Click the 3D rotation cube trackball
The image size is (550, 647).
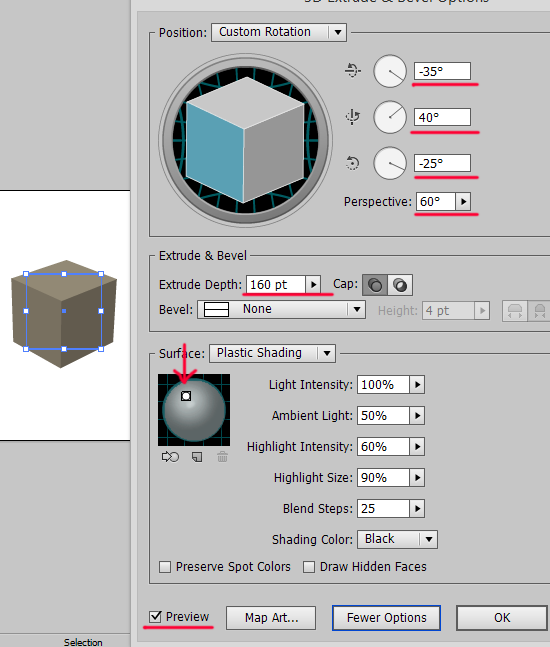245,140
